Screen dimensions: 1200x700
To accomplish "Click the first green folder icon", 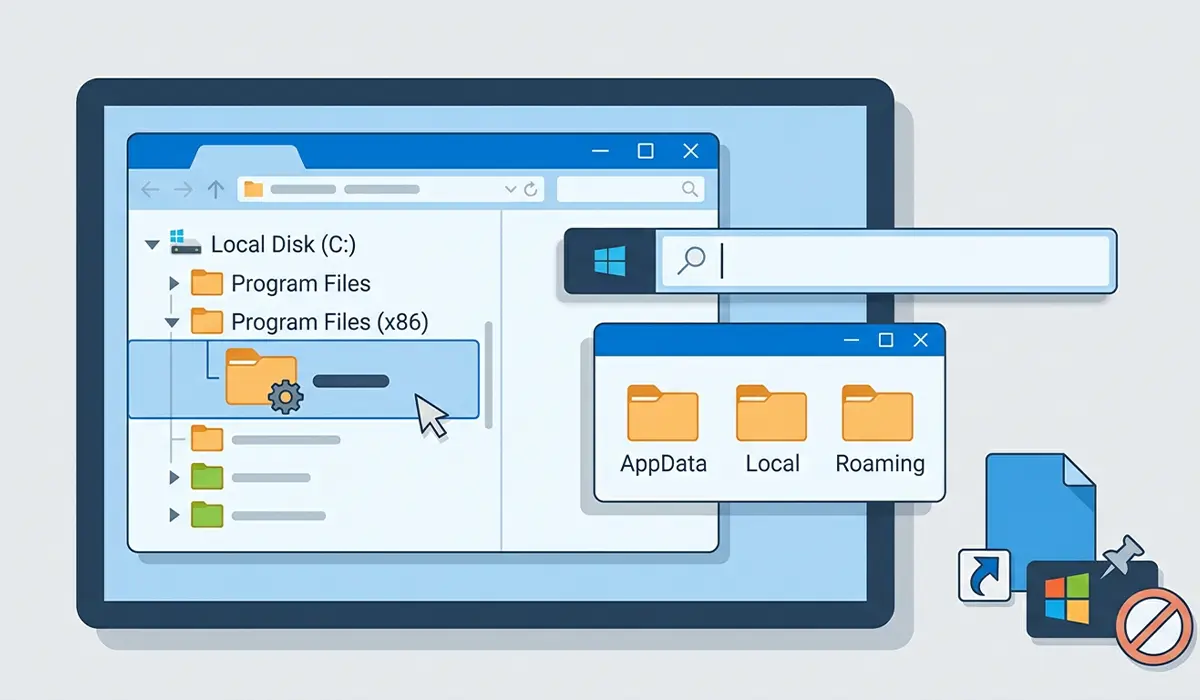I will [207, 476].
